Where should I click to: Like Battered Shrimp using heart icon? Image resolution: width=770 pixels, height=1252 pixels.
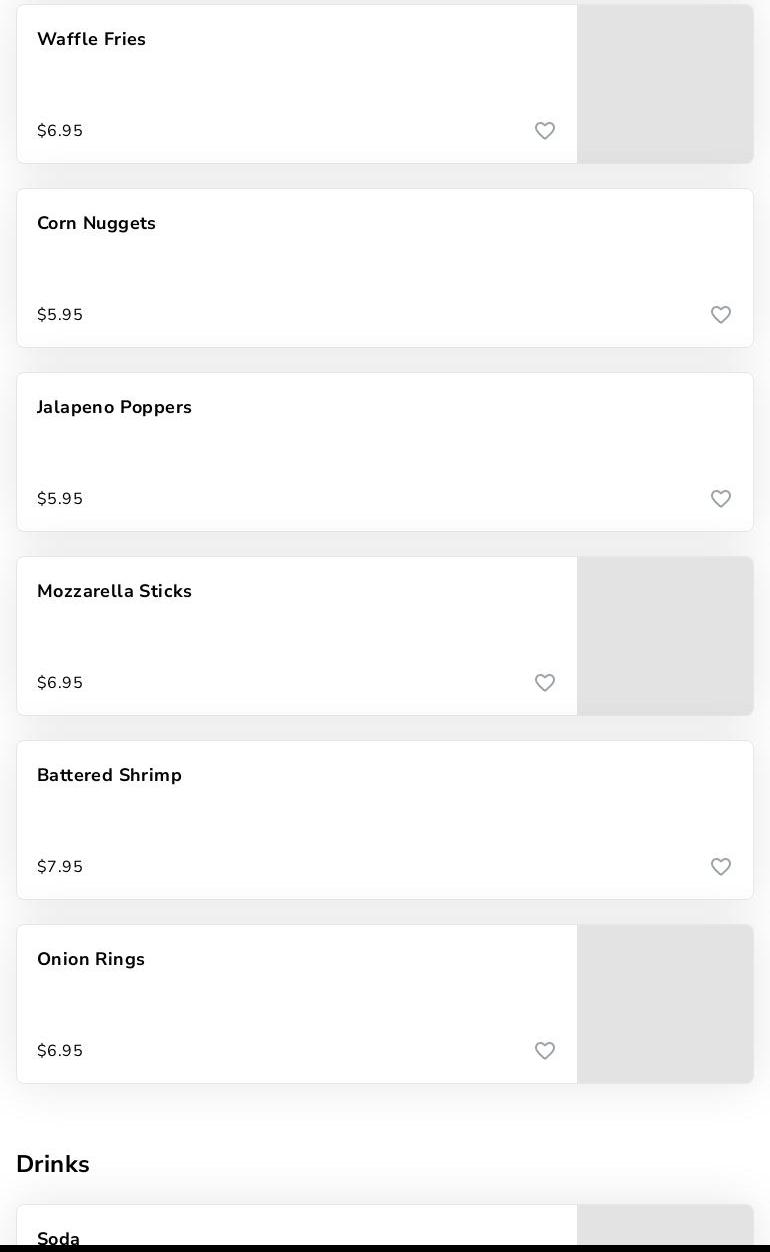coord(721,867)
